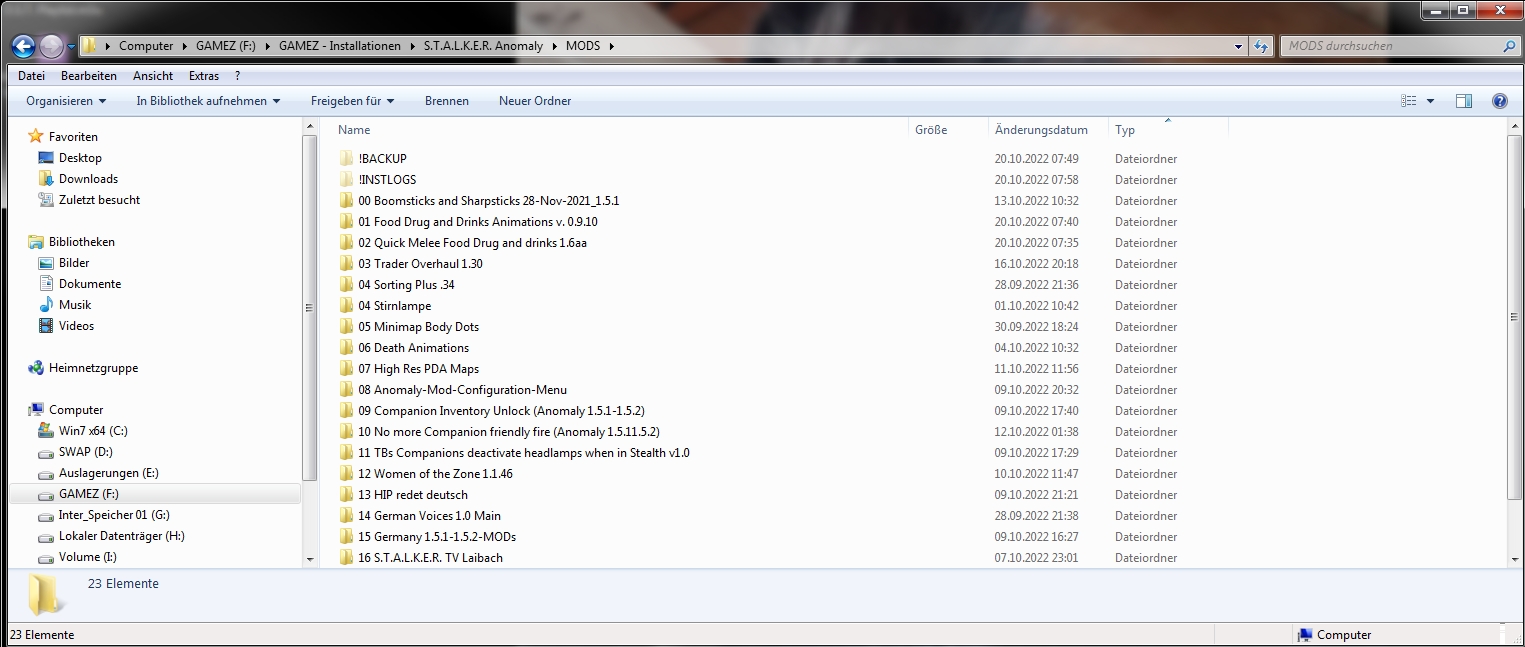Image resolution: width=1525 pixels, height=647 pixels.
Task: Click the Forward navigation arrow button
Action: click(51, 46)
